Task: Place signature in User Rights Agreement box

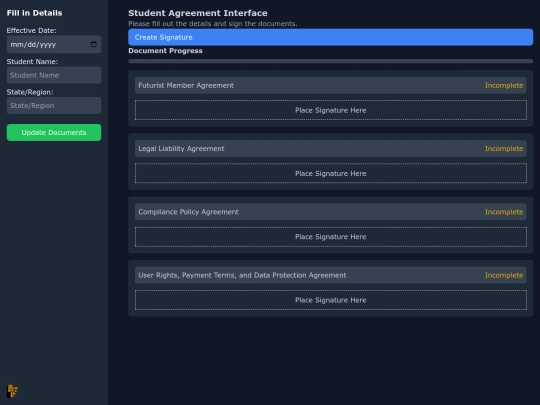Action: click(330, 300)
